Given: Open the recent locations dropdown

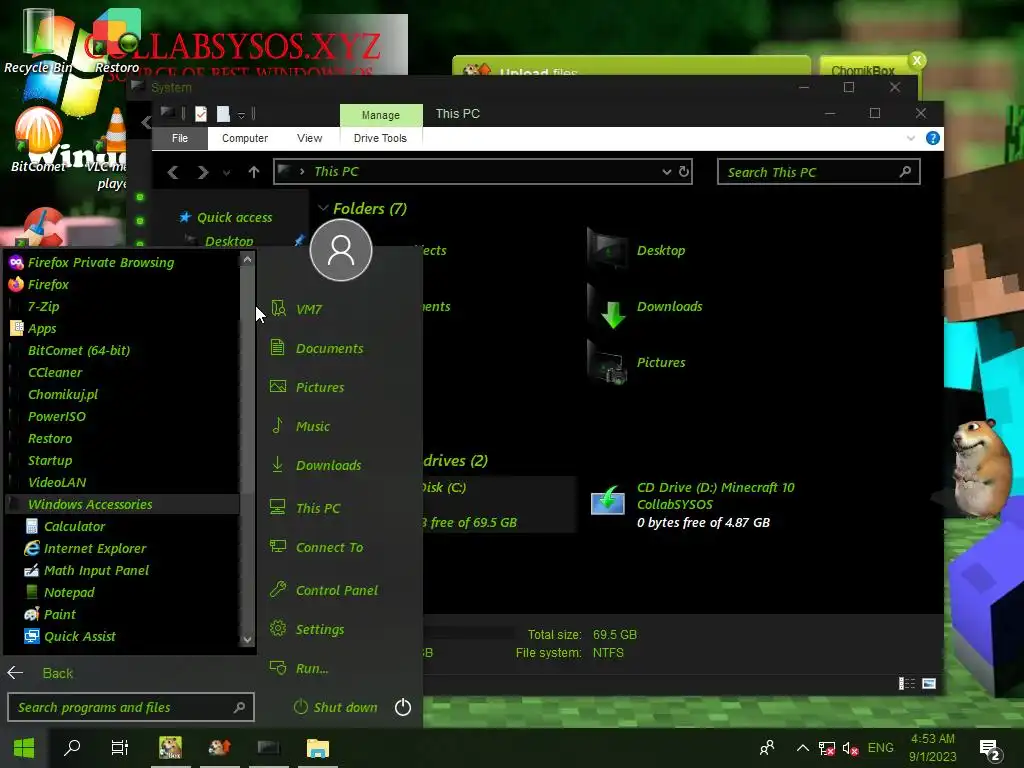Looking at the screenshot, I should pos(227,173).
